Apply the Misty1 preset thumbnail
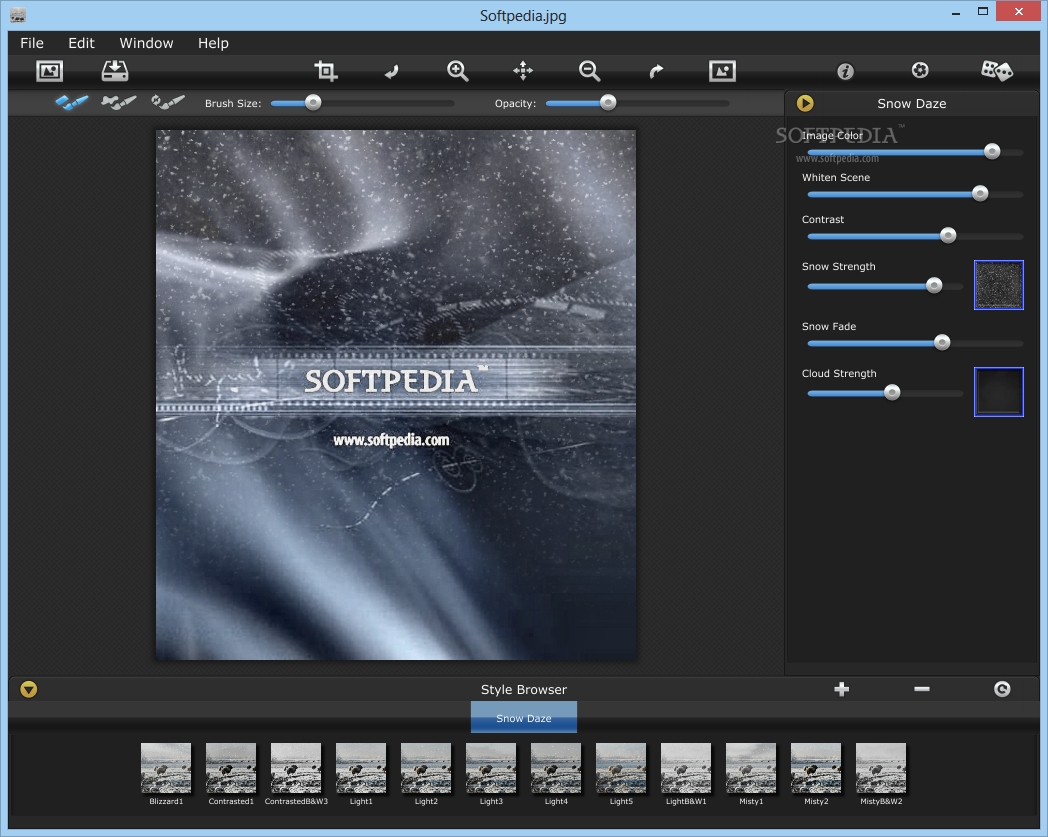 751,768
